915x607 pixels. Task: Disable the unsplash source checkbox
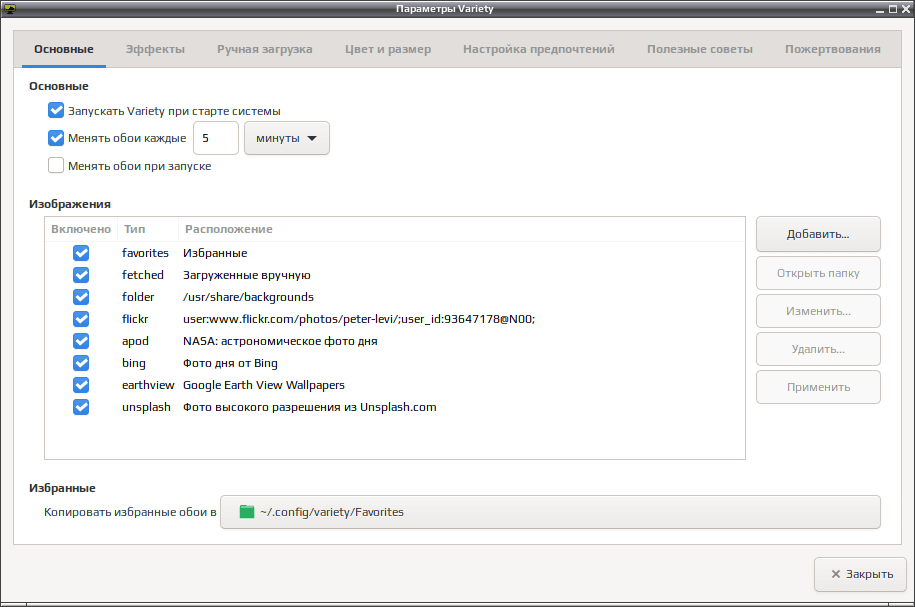(x=81, y=407)
